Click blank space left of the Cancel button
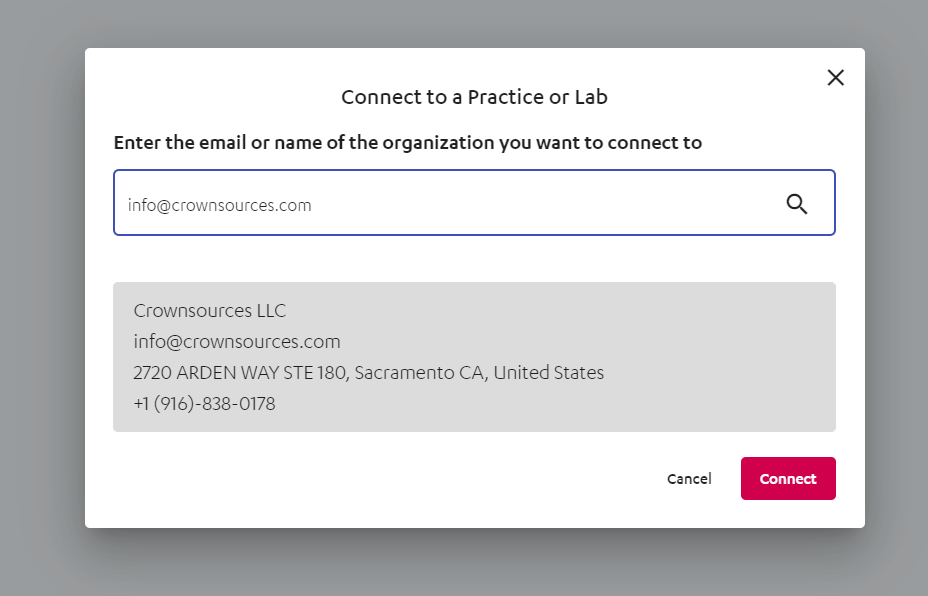This screenshot has width=928, height=596. [x=400, y=479]
